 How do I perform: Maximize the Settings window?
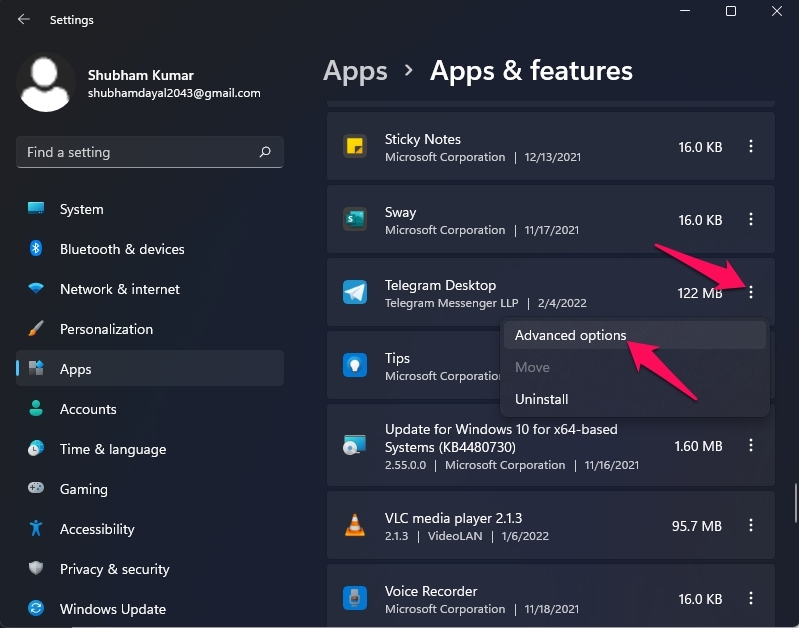pos(731,11)
